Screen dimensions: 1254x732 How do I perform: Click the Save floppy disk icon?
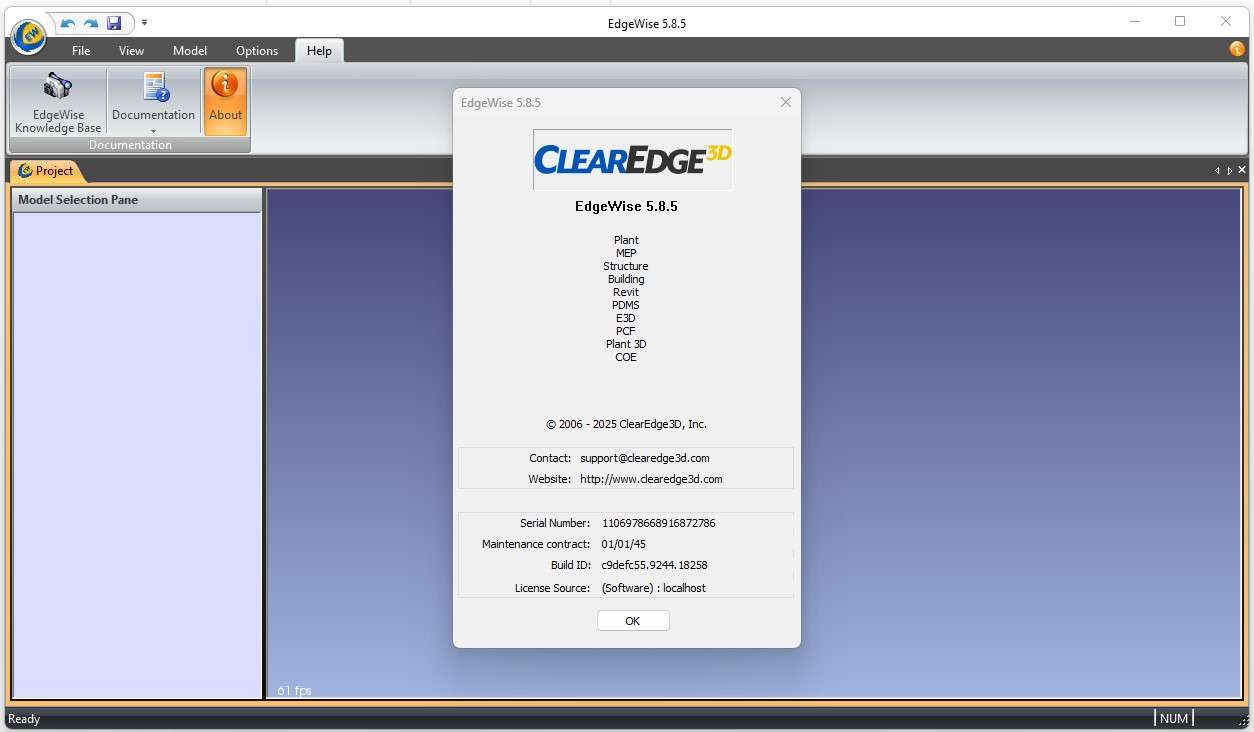(114, 23)
